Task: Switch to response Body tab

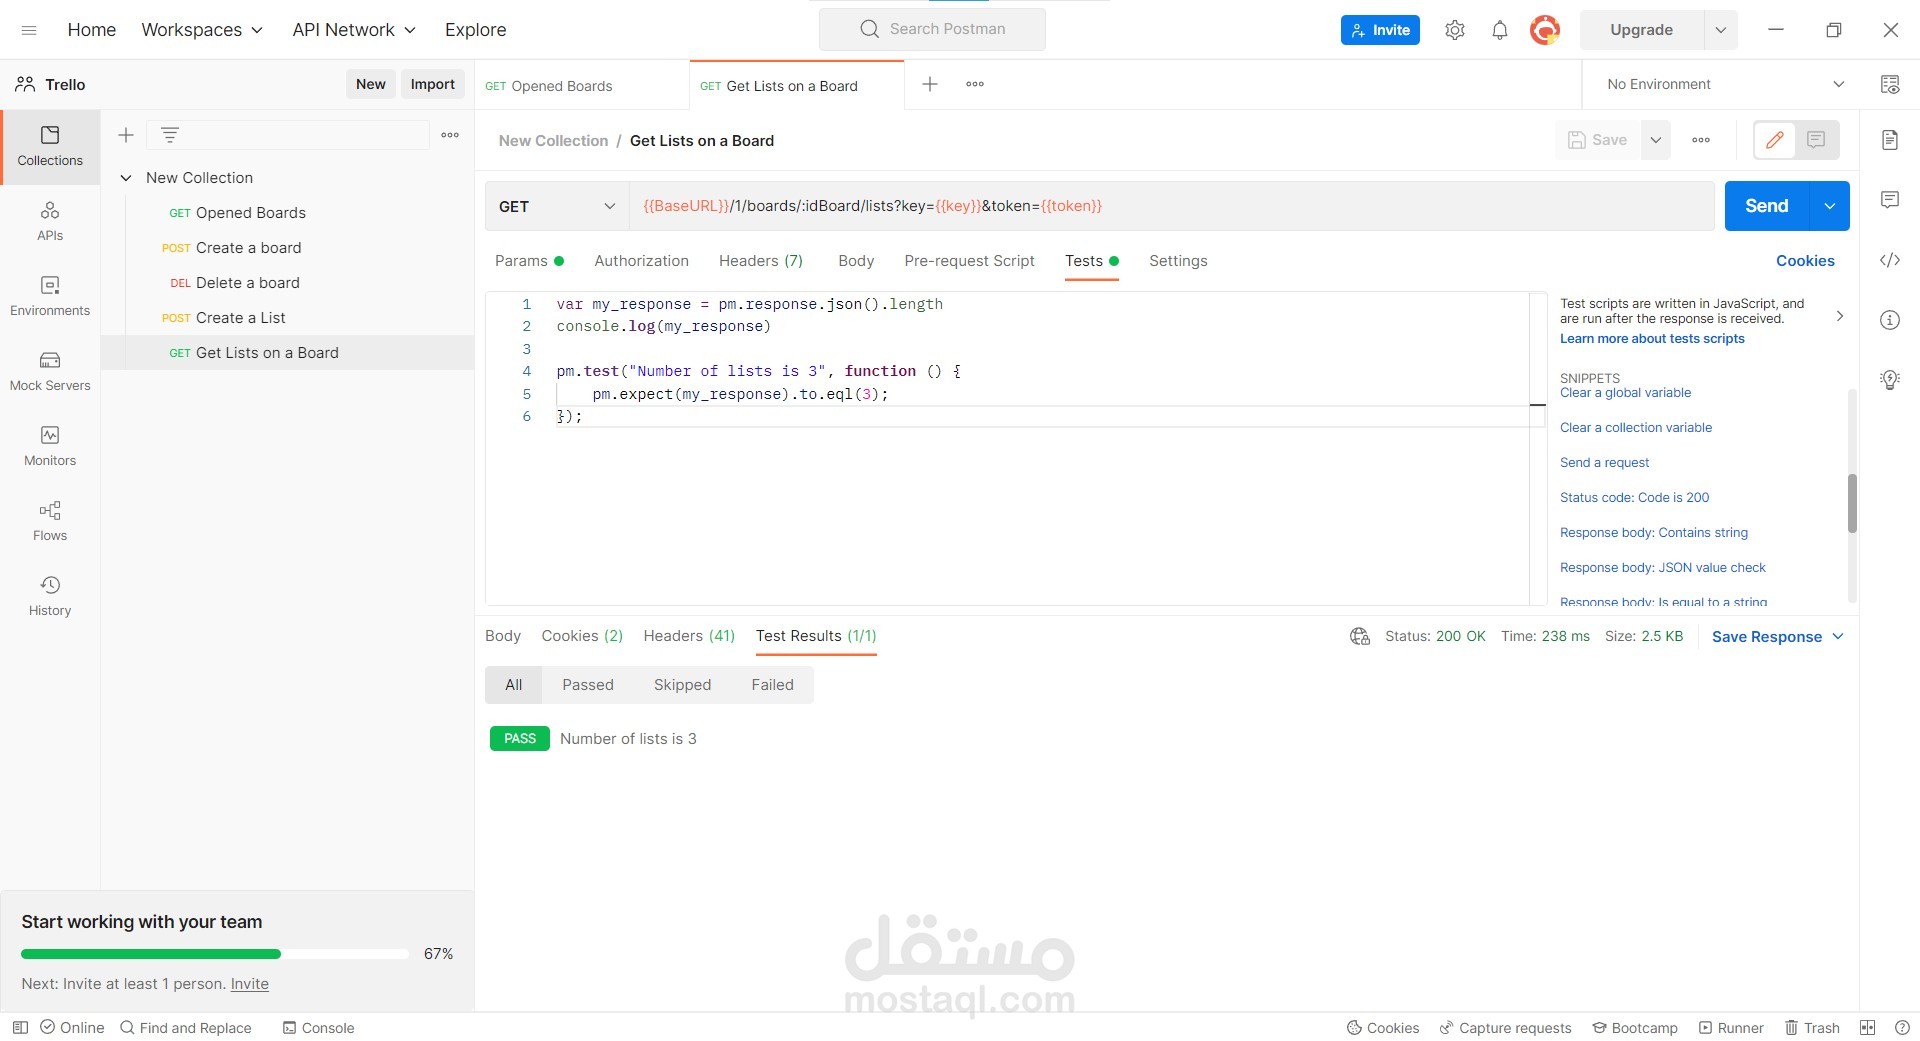Action: (x=502, y=636)
